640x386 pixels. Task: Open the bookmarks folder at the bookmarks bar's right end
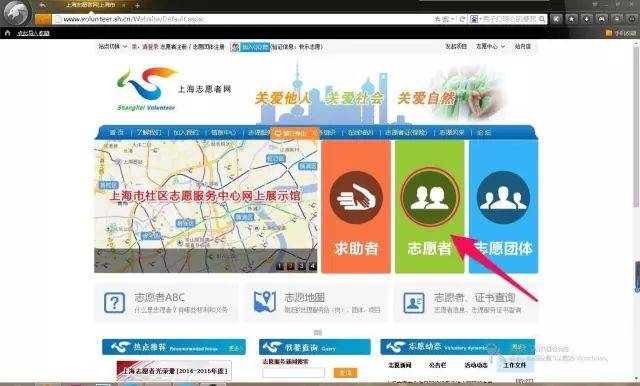622,33
